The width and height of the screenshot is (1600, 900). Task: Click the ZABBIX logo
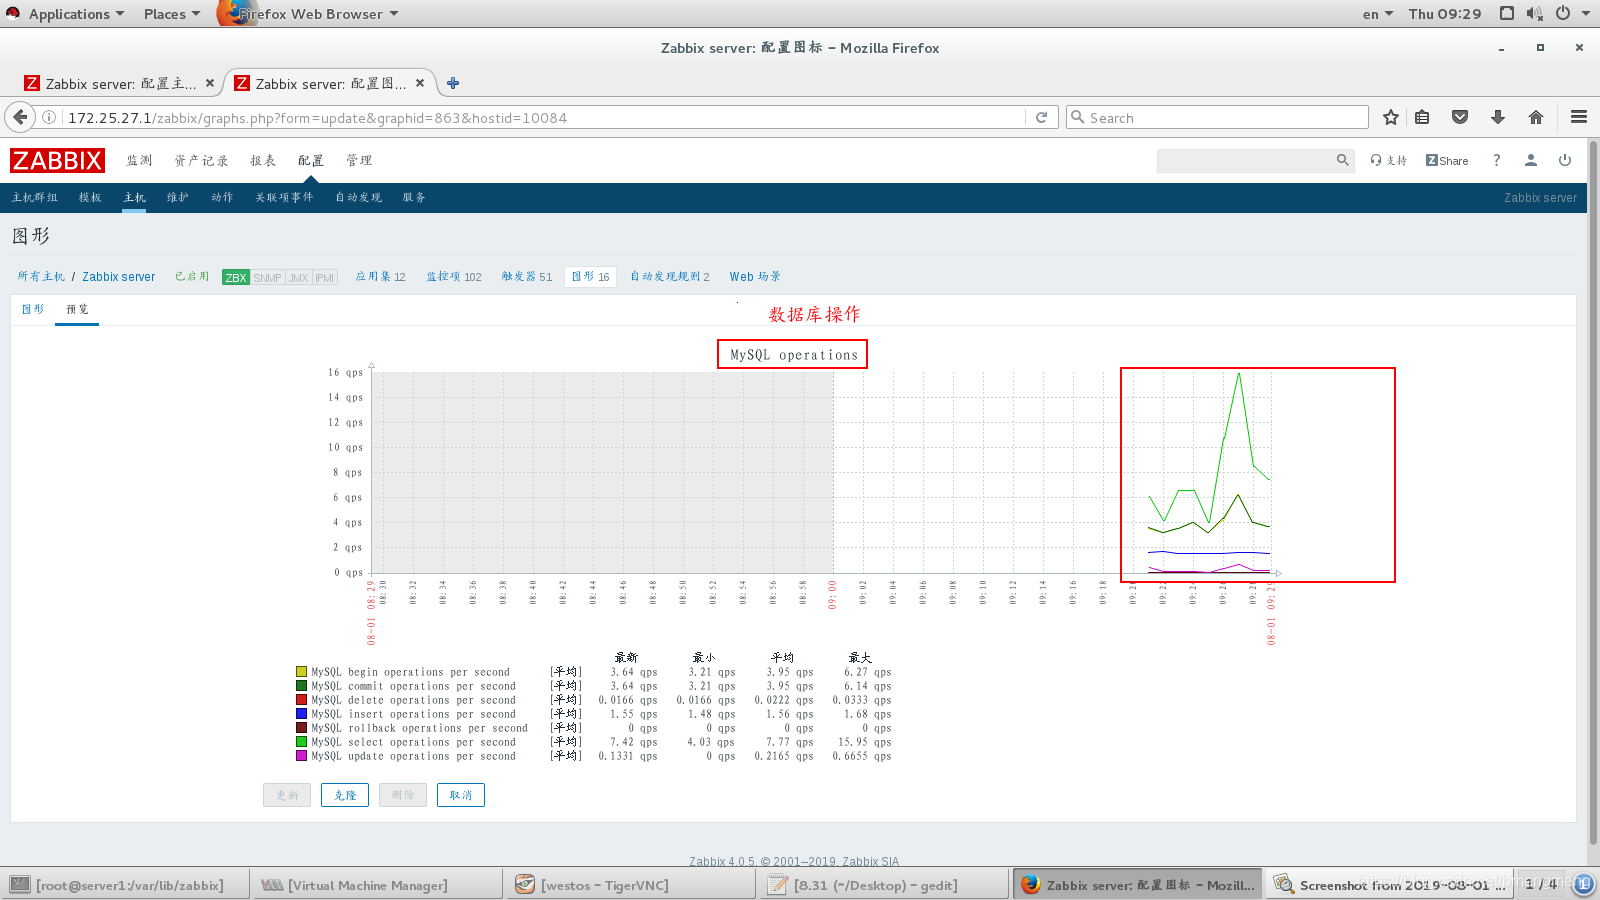tap(57, 160)
